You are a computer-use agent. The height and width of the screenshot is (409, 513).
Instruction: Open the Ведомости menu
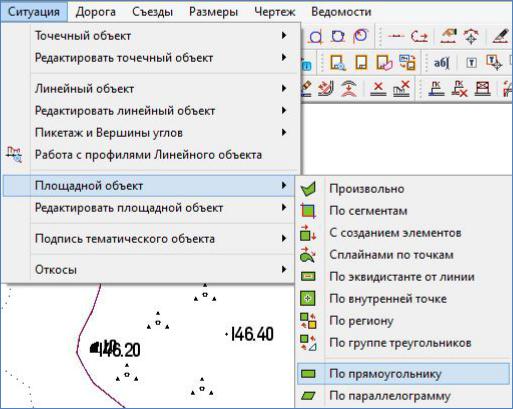[x=341, y=12]
